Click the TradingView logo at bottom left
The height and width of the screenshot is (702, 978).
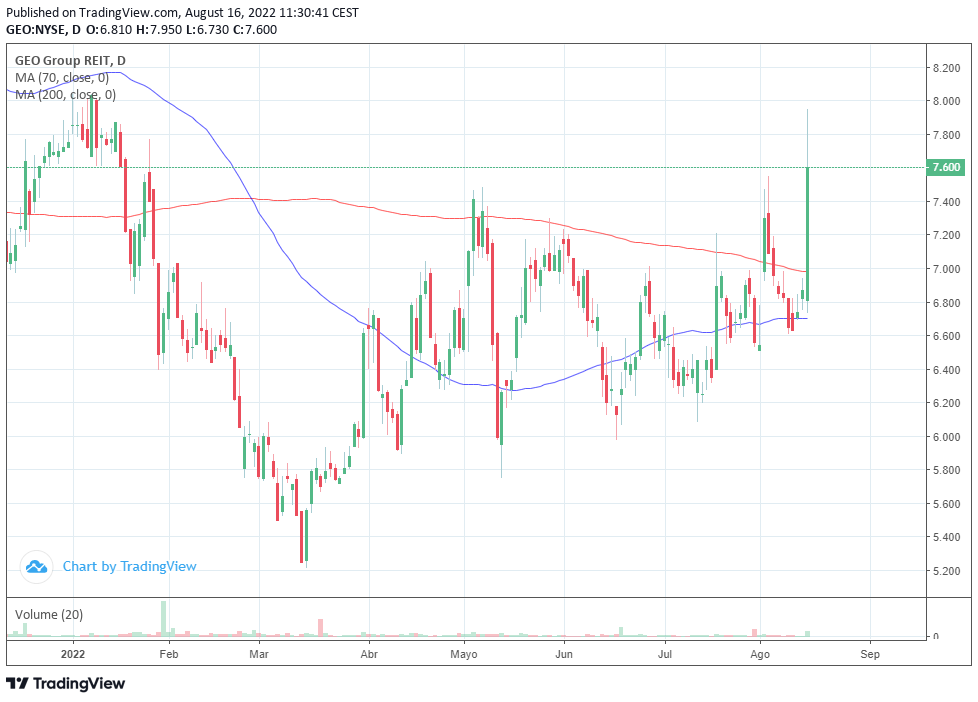pyautogui.click(x=65, y=683)
